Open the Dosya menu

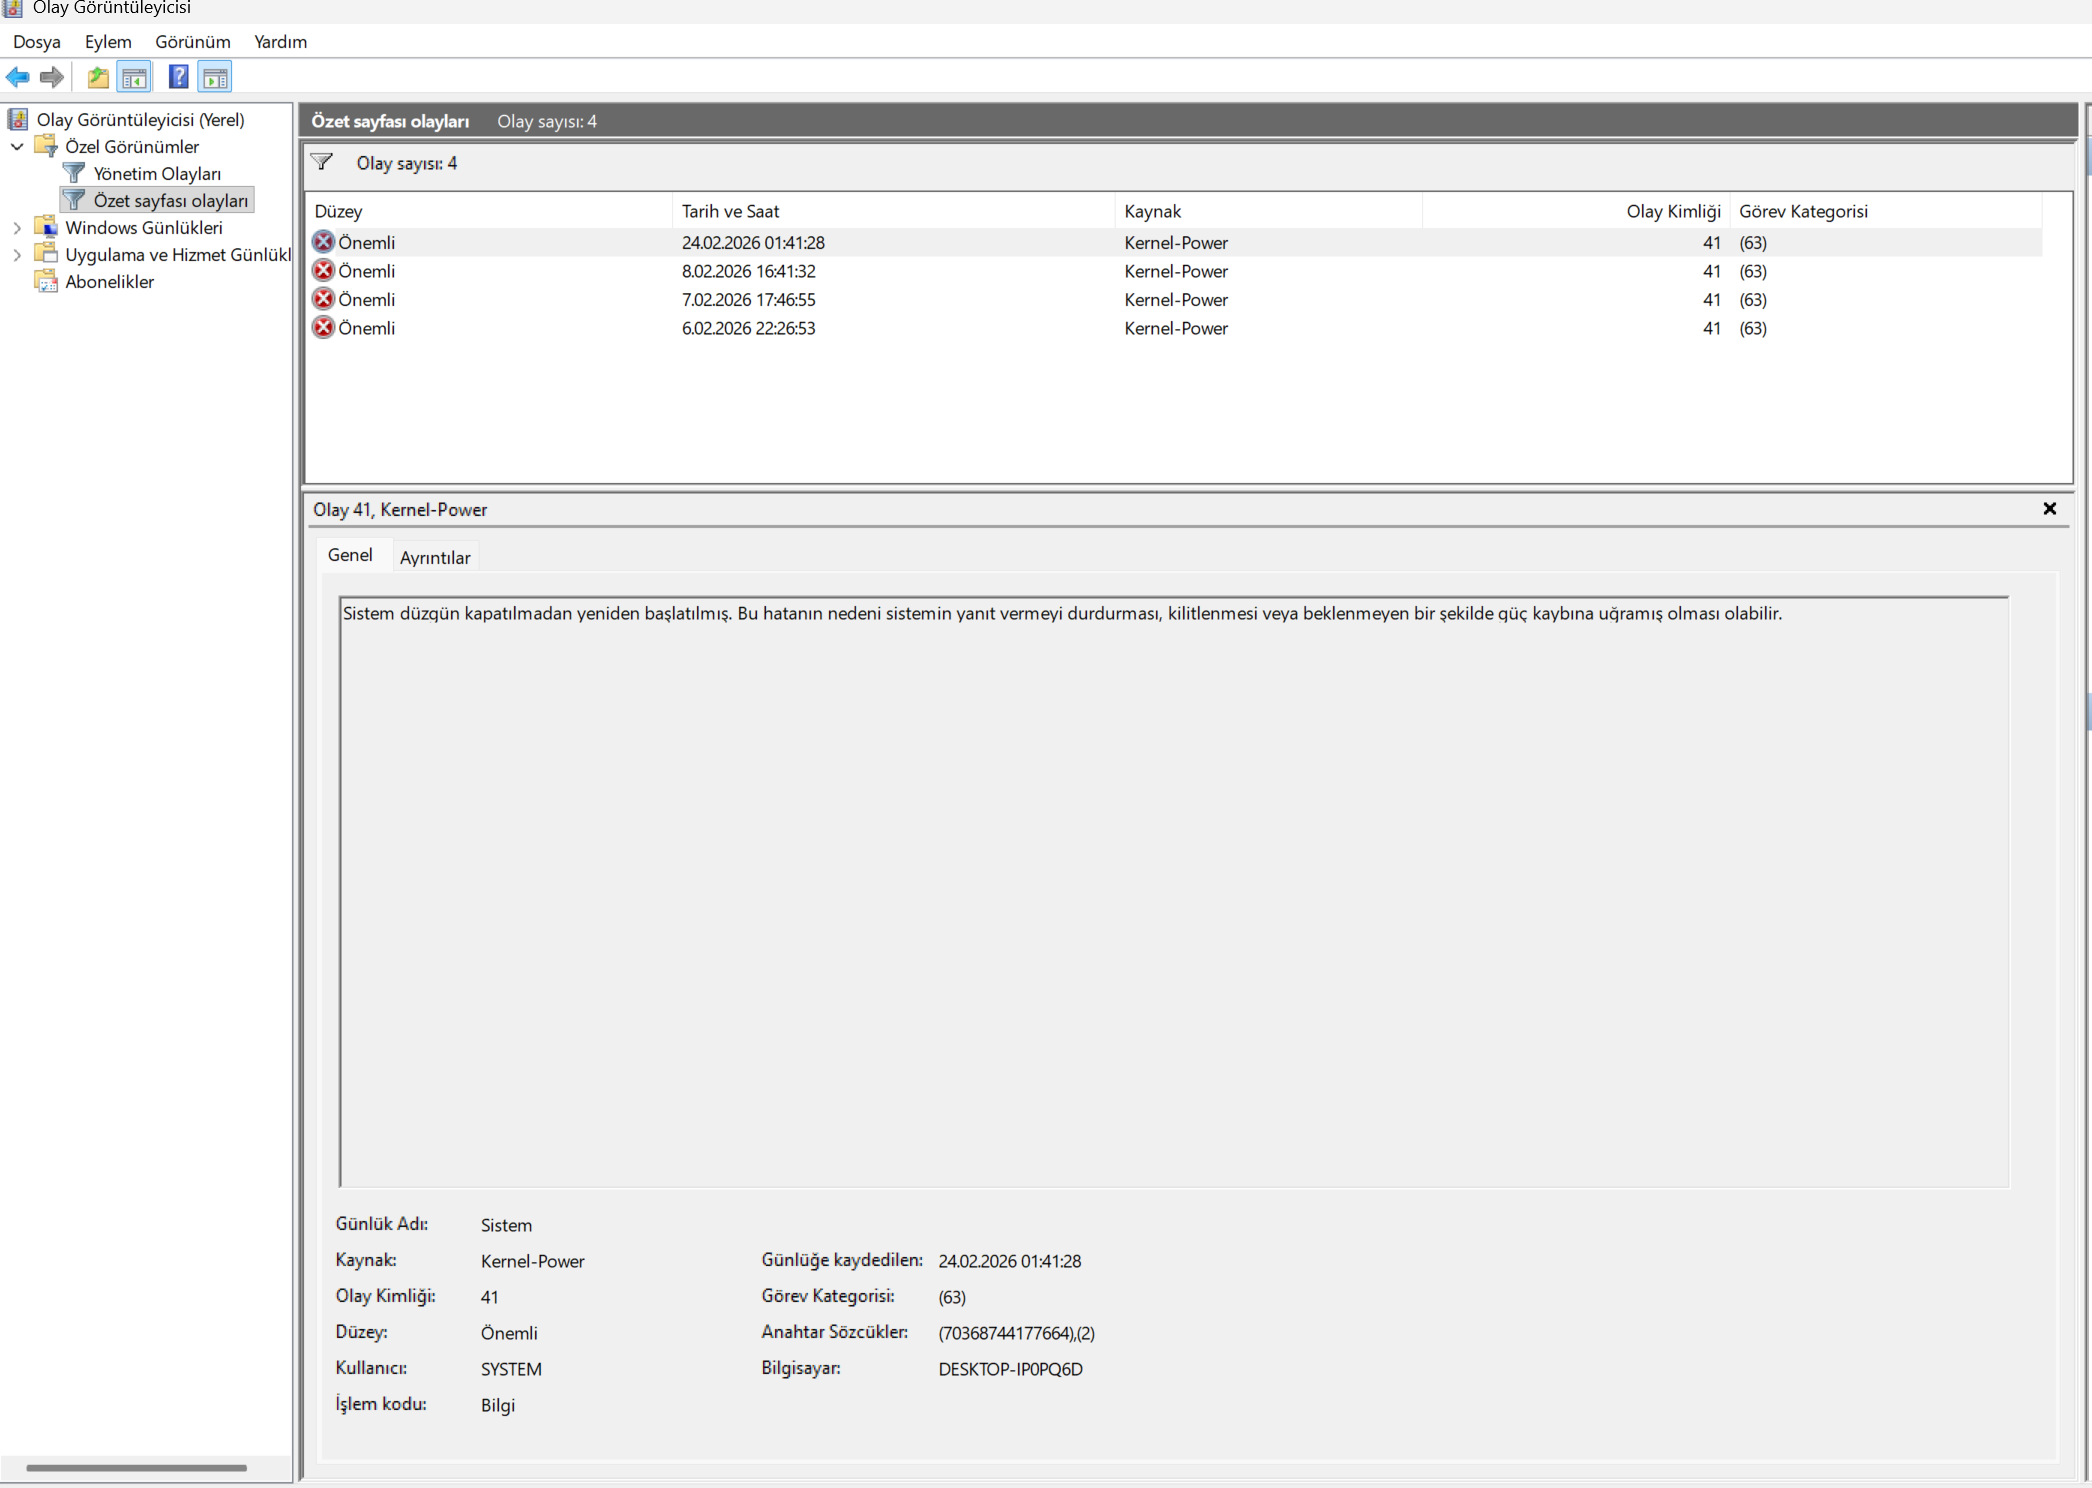37,42
